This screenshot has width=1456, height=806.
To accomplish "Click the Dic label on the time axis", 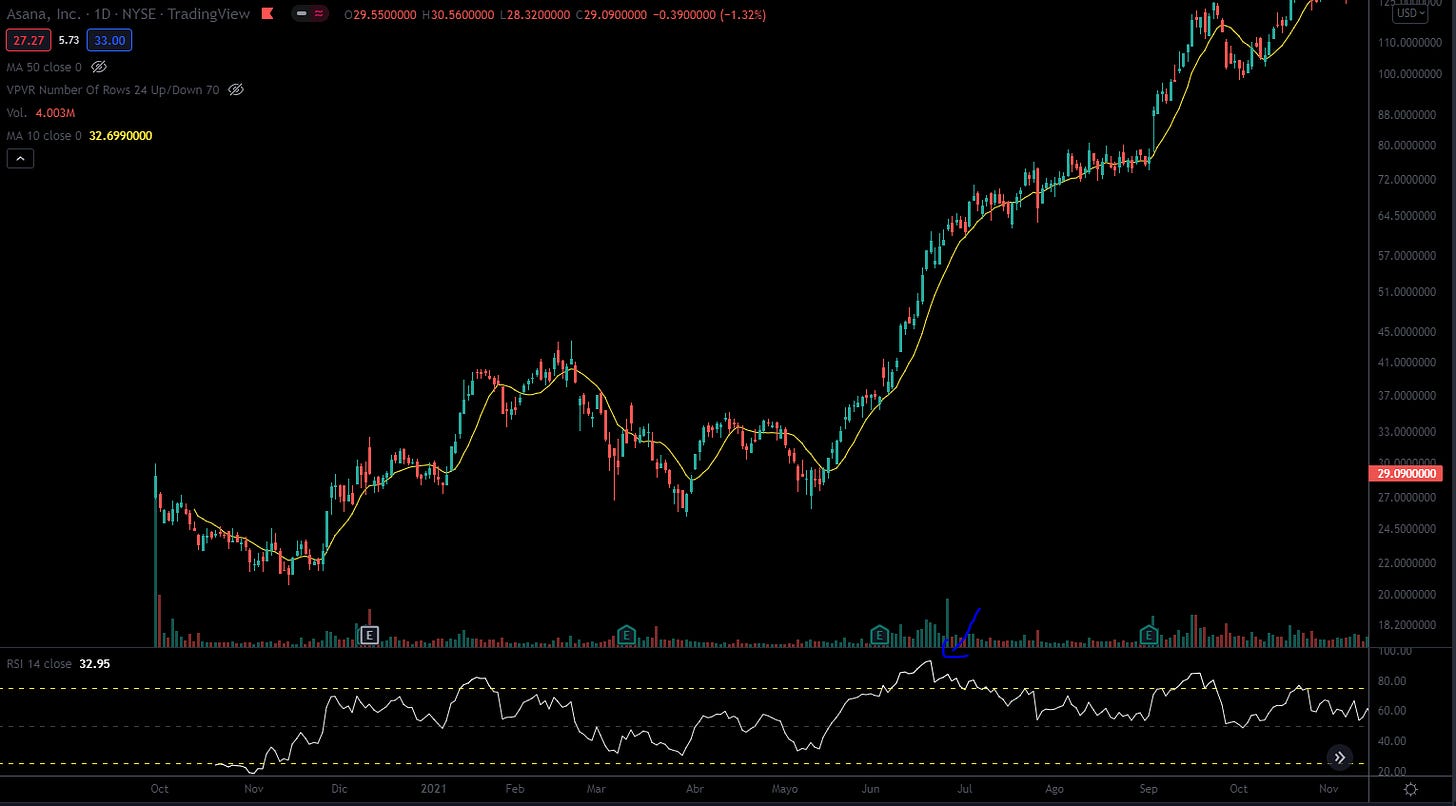I will [x=339, y=789].
